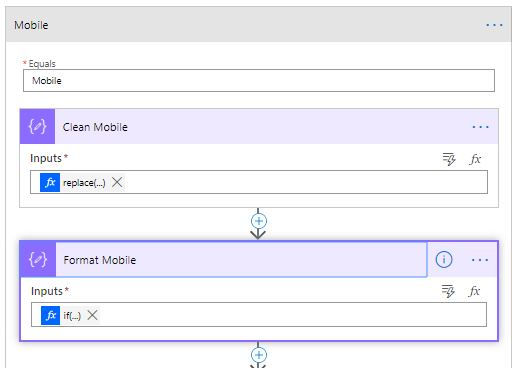Open the Clean Mobile ellipsis menu
Image resolution: width=520 pixels, height=368 pixels.
(480, 127)
